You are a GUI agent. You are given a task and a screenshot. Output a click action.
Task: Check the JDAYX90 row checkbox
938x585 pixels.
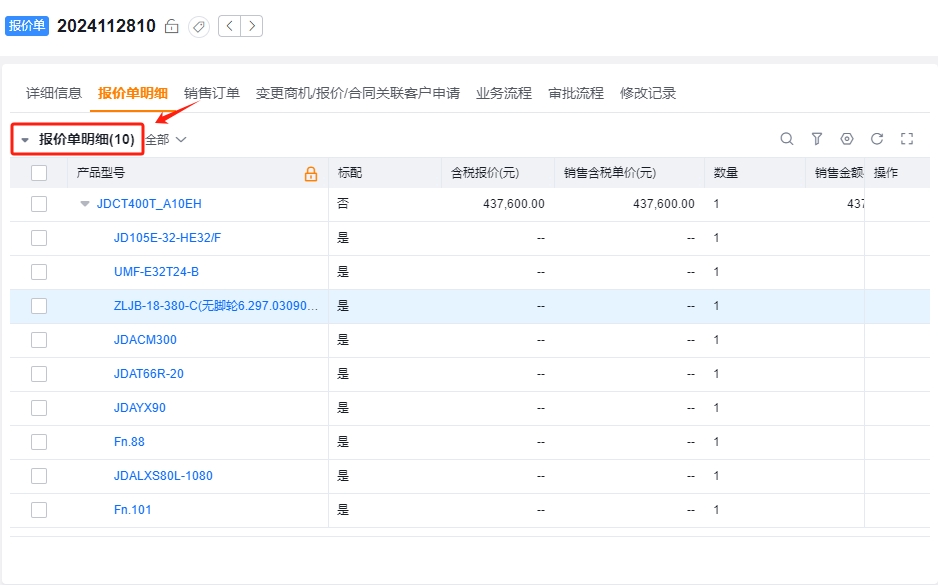click(x=39, y=408)
